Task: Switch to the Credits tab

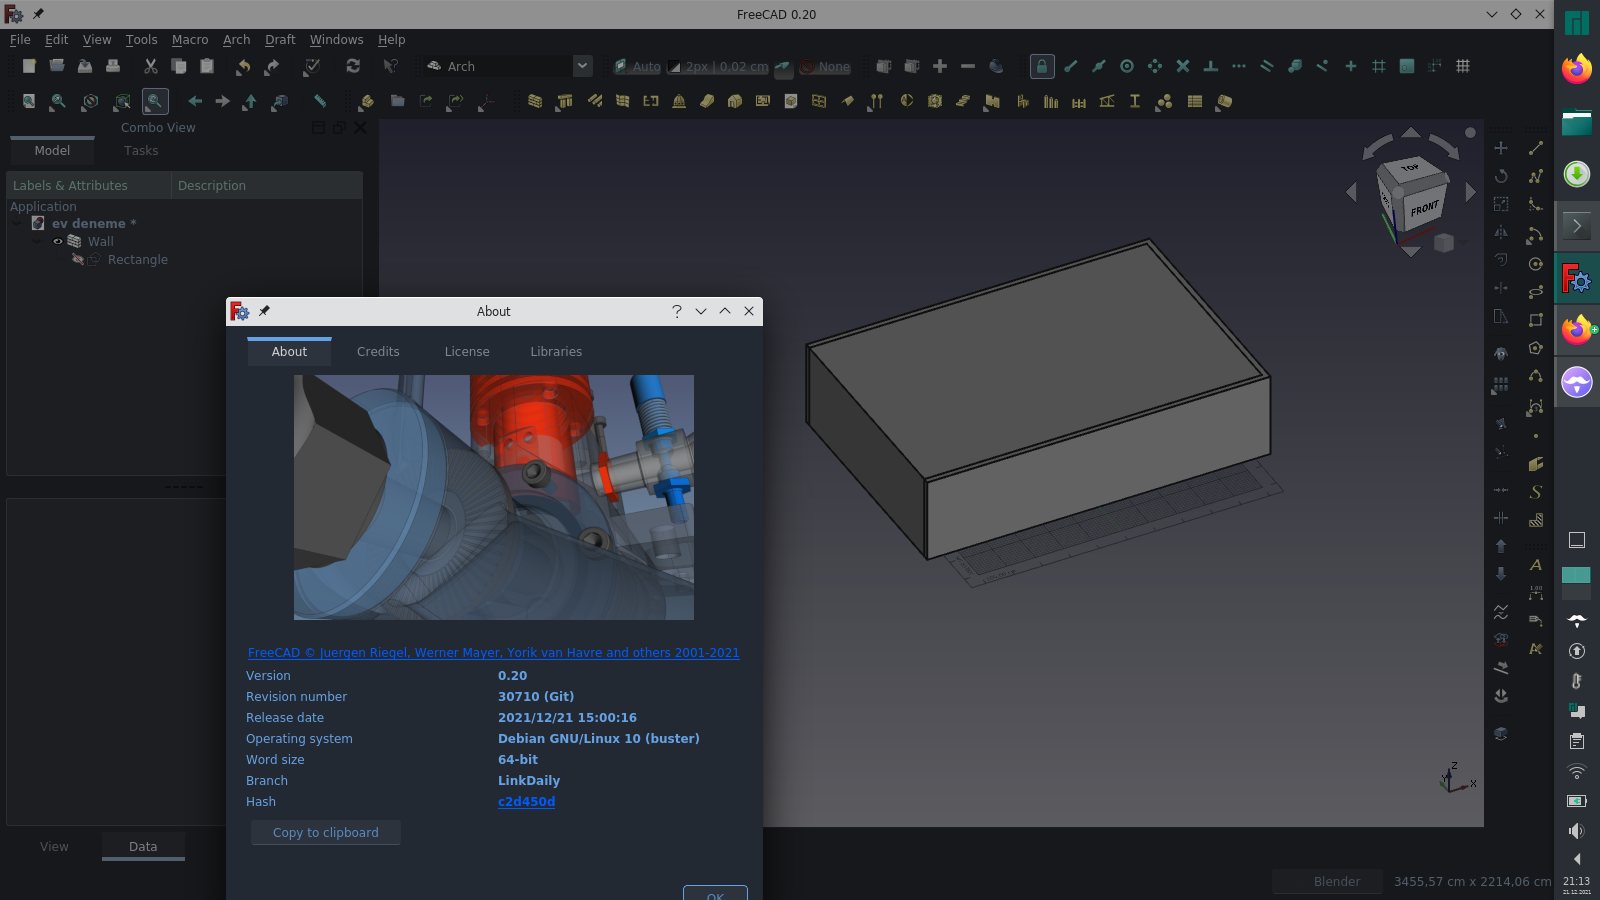Action: [x=378, y=351]
